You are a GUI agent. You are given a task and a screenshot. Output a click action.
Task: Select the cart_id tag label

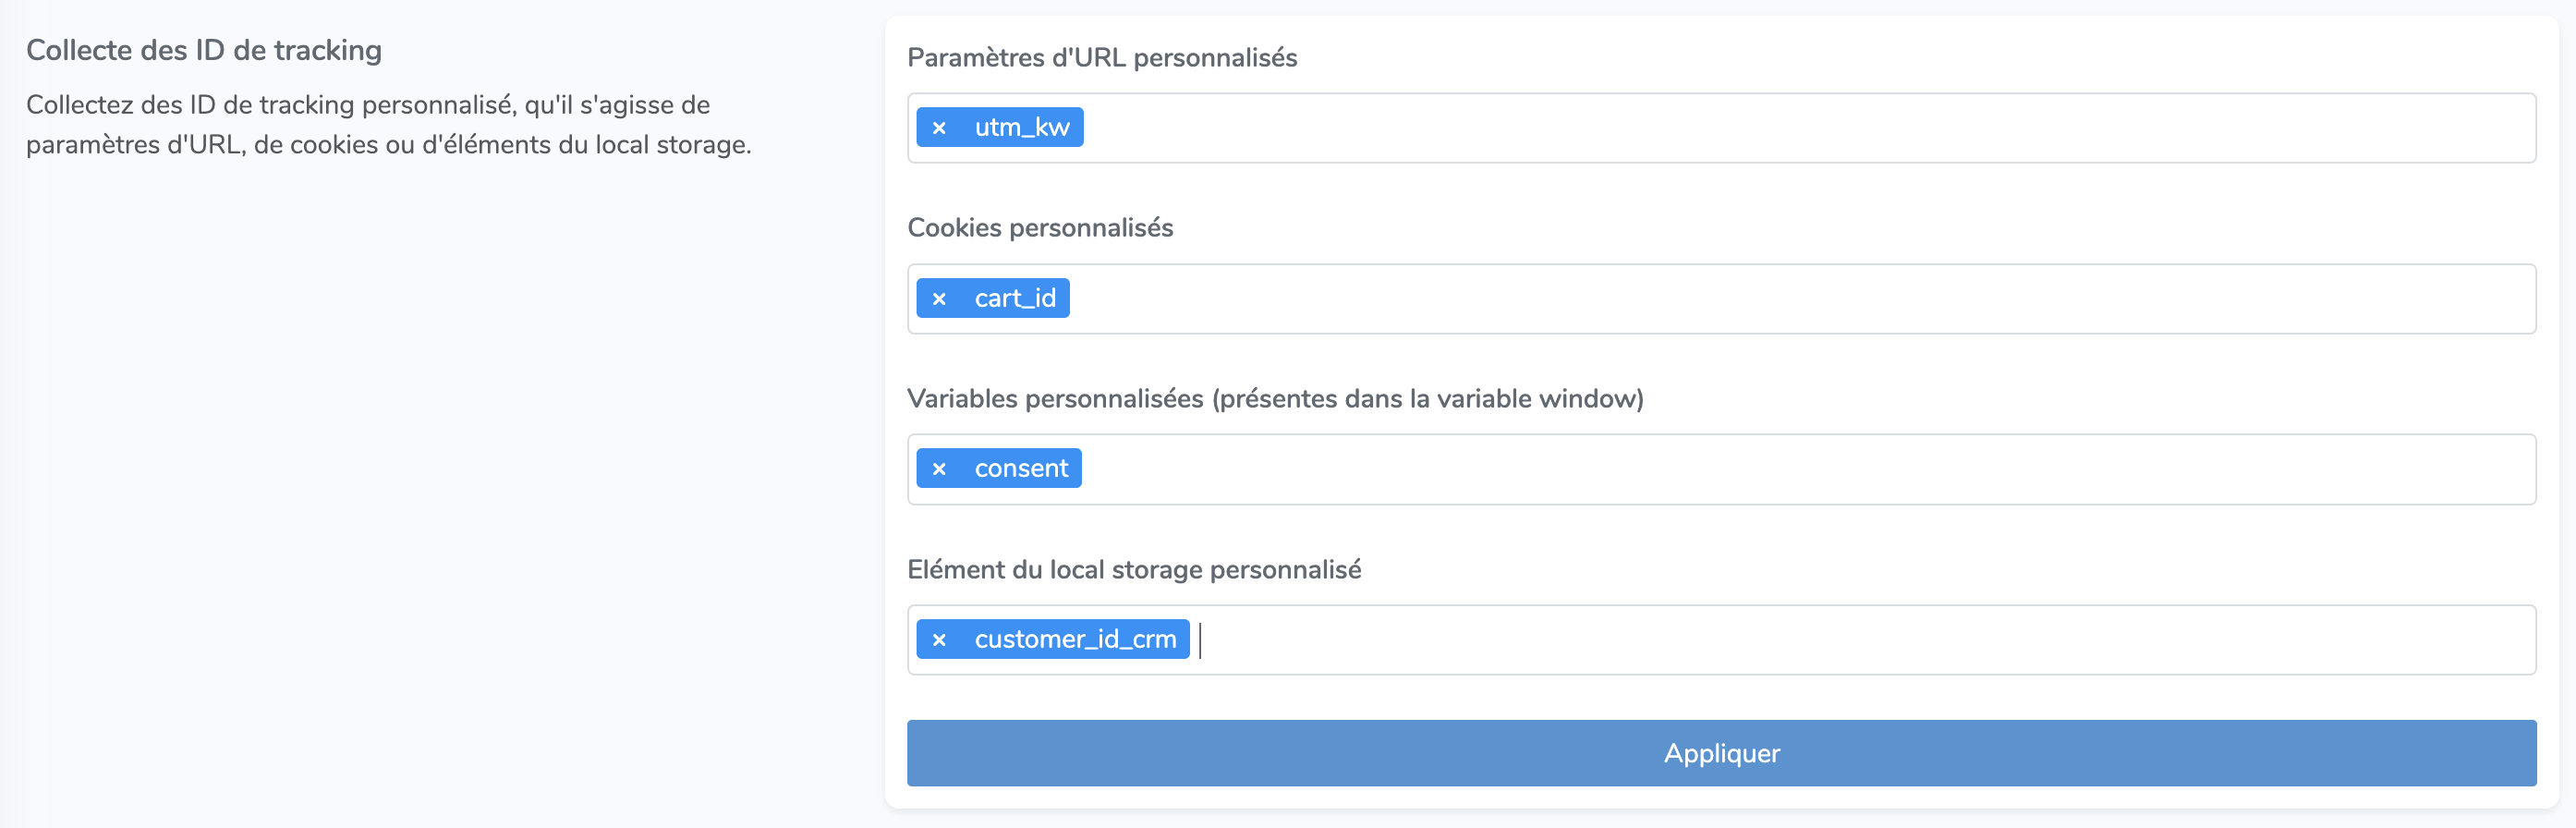(1014, 299)
